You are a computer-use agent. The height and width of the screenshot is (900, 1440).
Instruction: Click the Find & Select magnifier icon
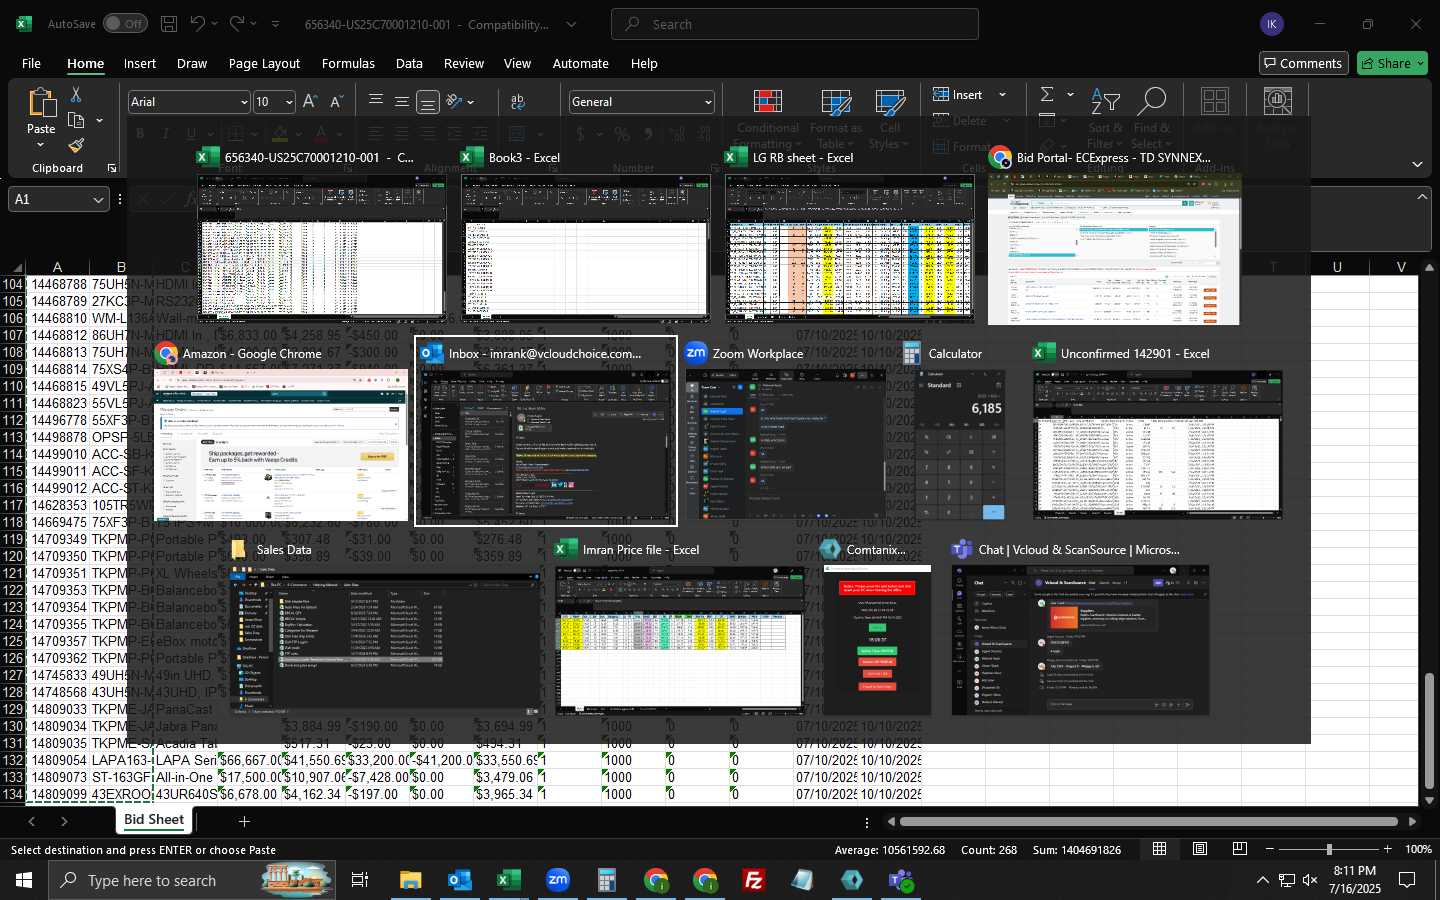pyautogui.click(x=1152, y=101)
